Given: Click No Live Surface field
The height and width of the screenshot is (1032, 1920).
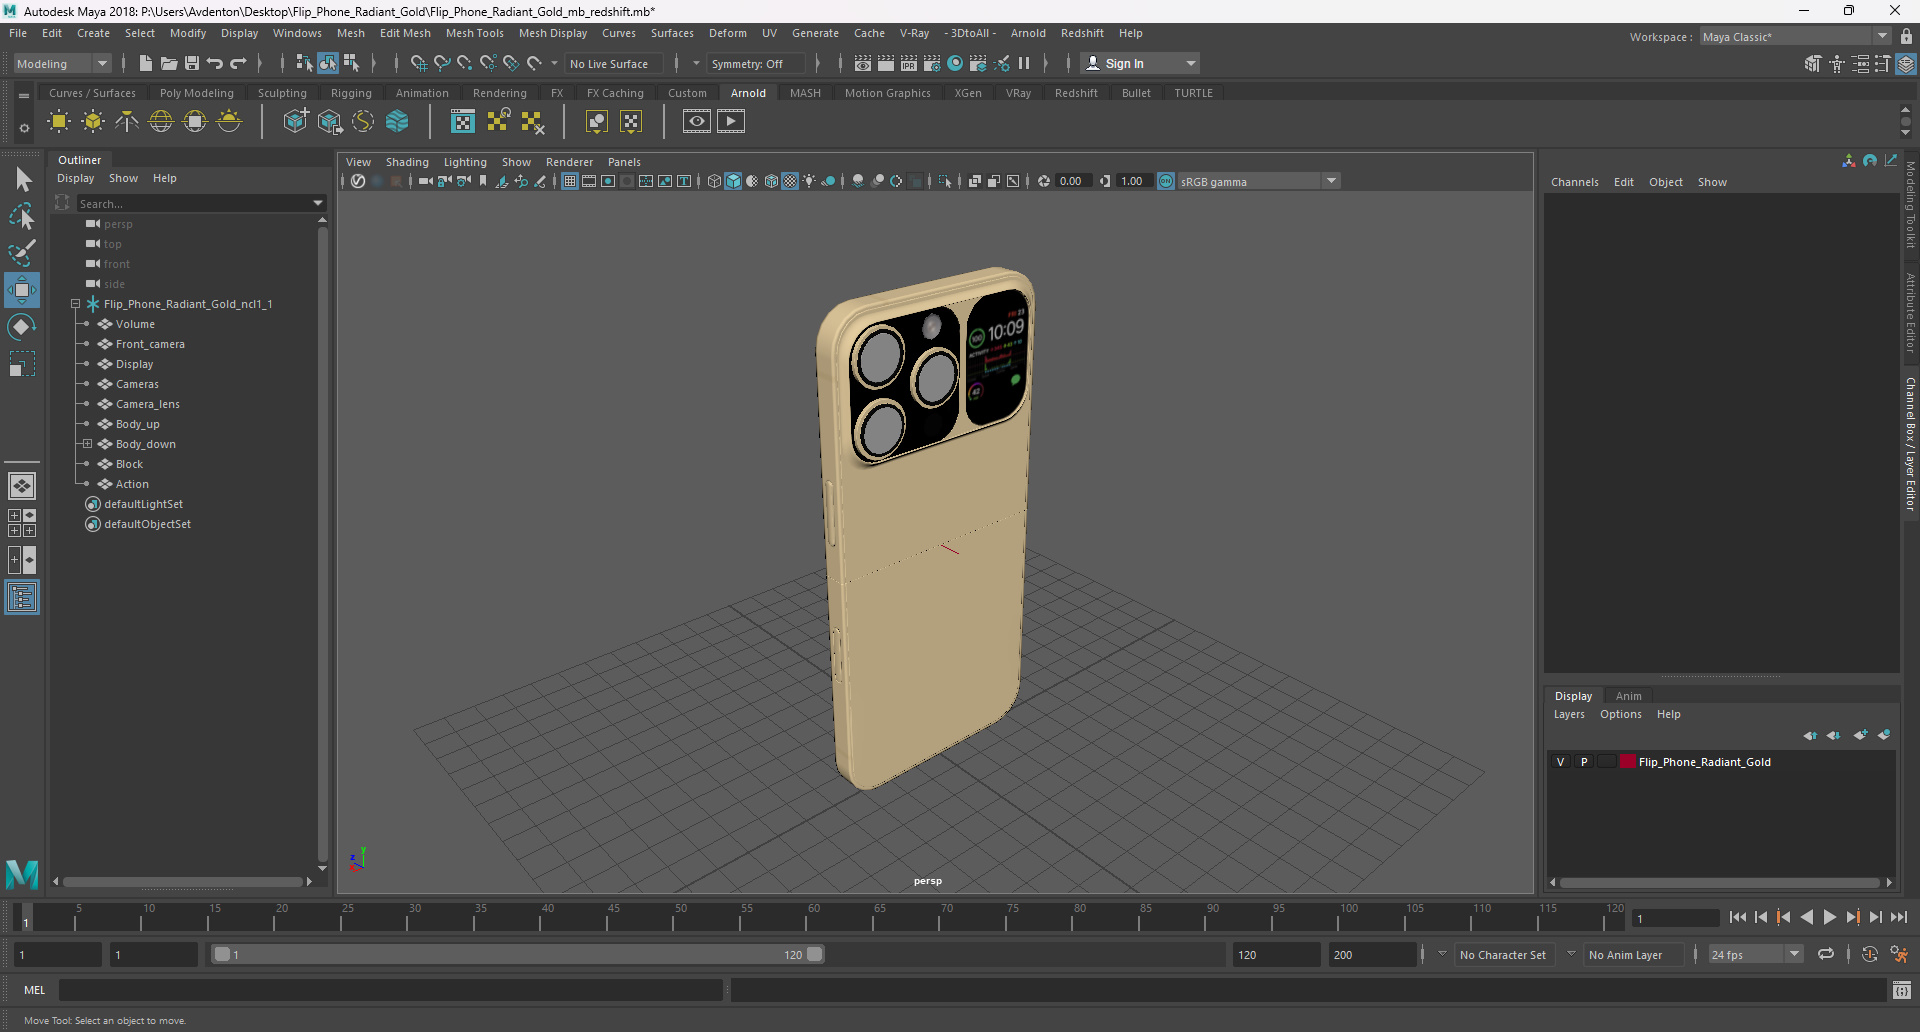Looking at the screenshot, I should pos(612,63).
